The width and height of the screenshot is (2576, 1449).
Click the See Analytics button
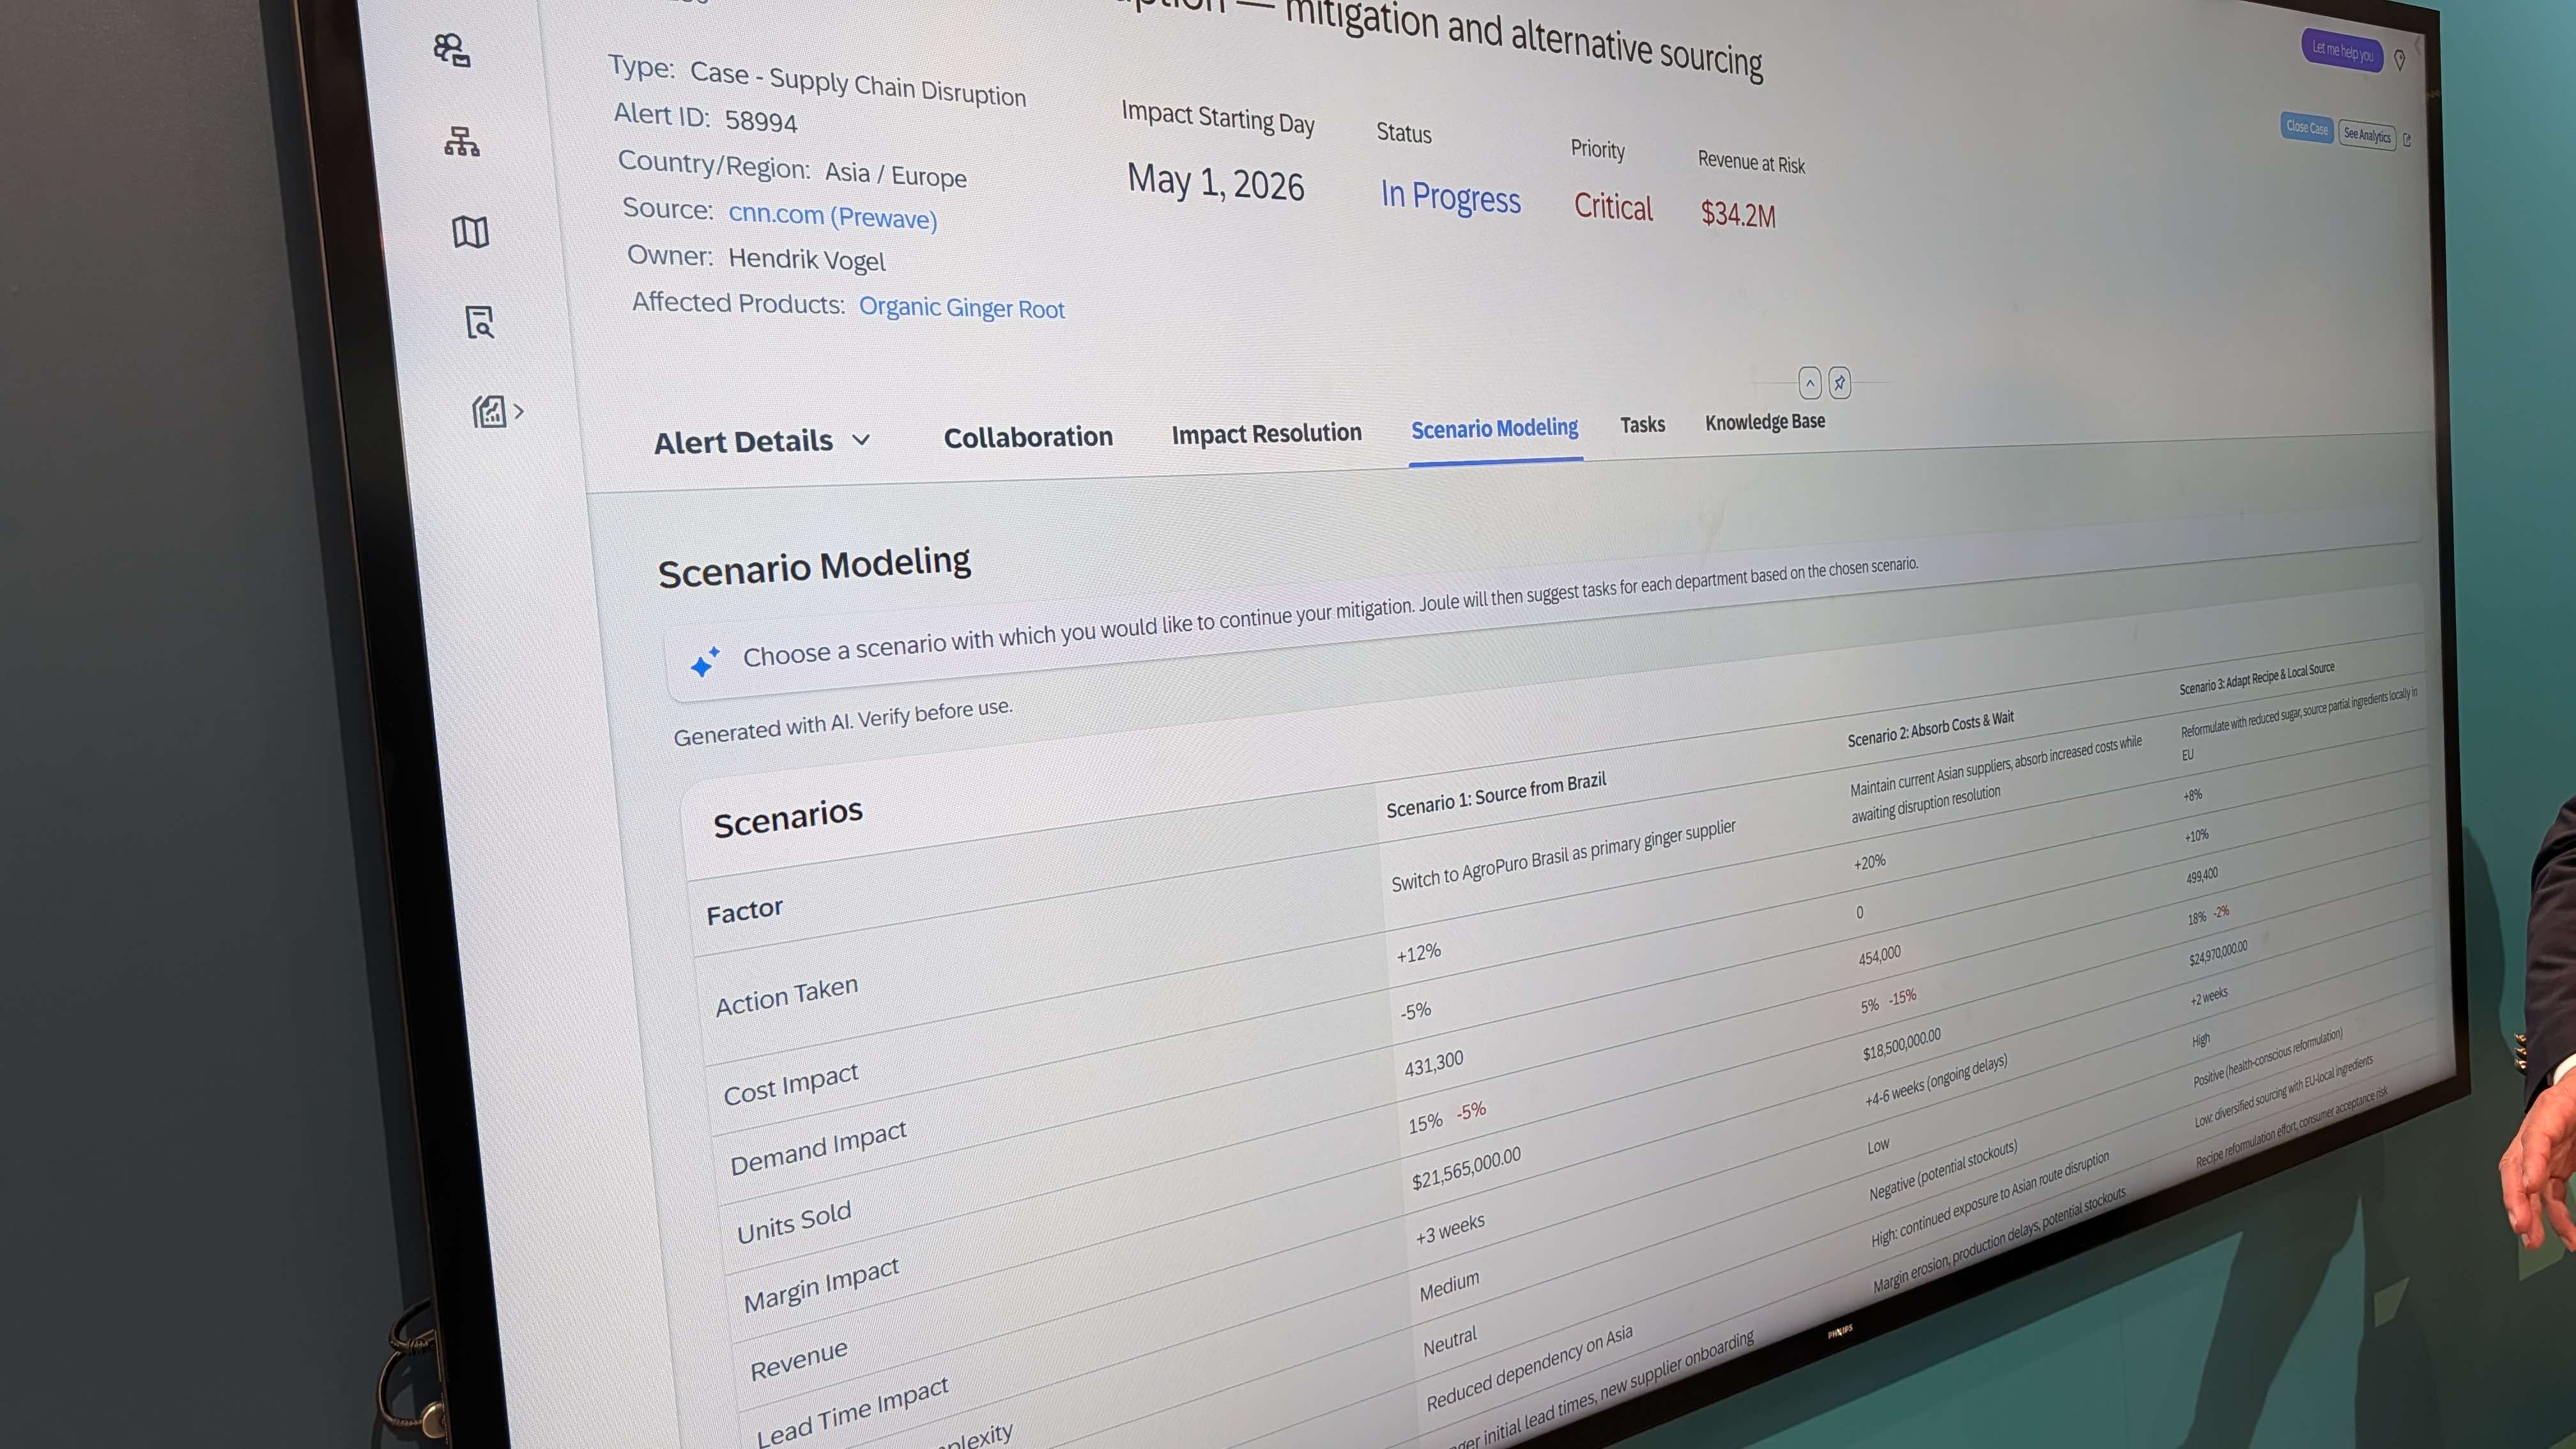[x=2366, y=135]
